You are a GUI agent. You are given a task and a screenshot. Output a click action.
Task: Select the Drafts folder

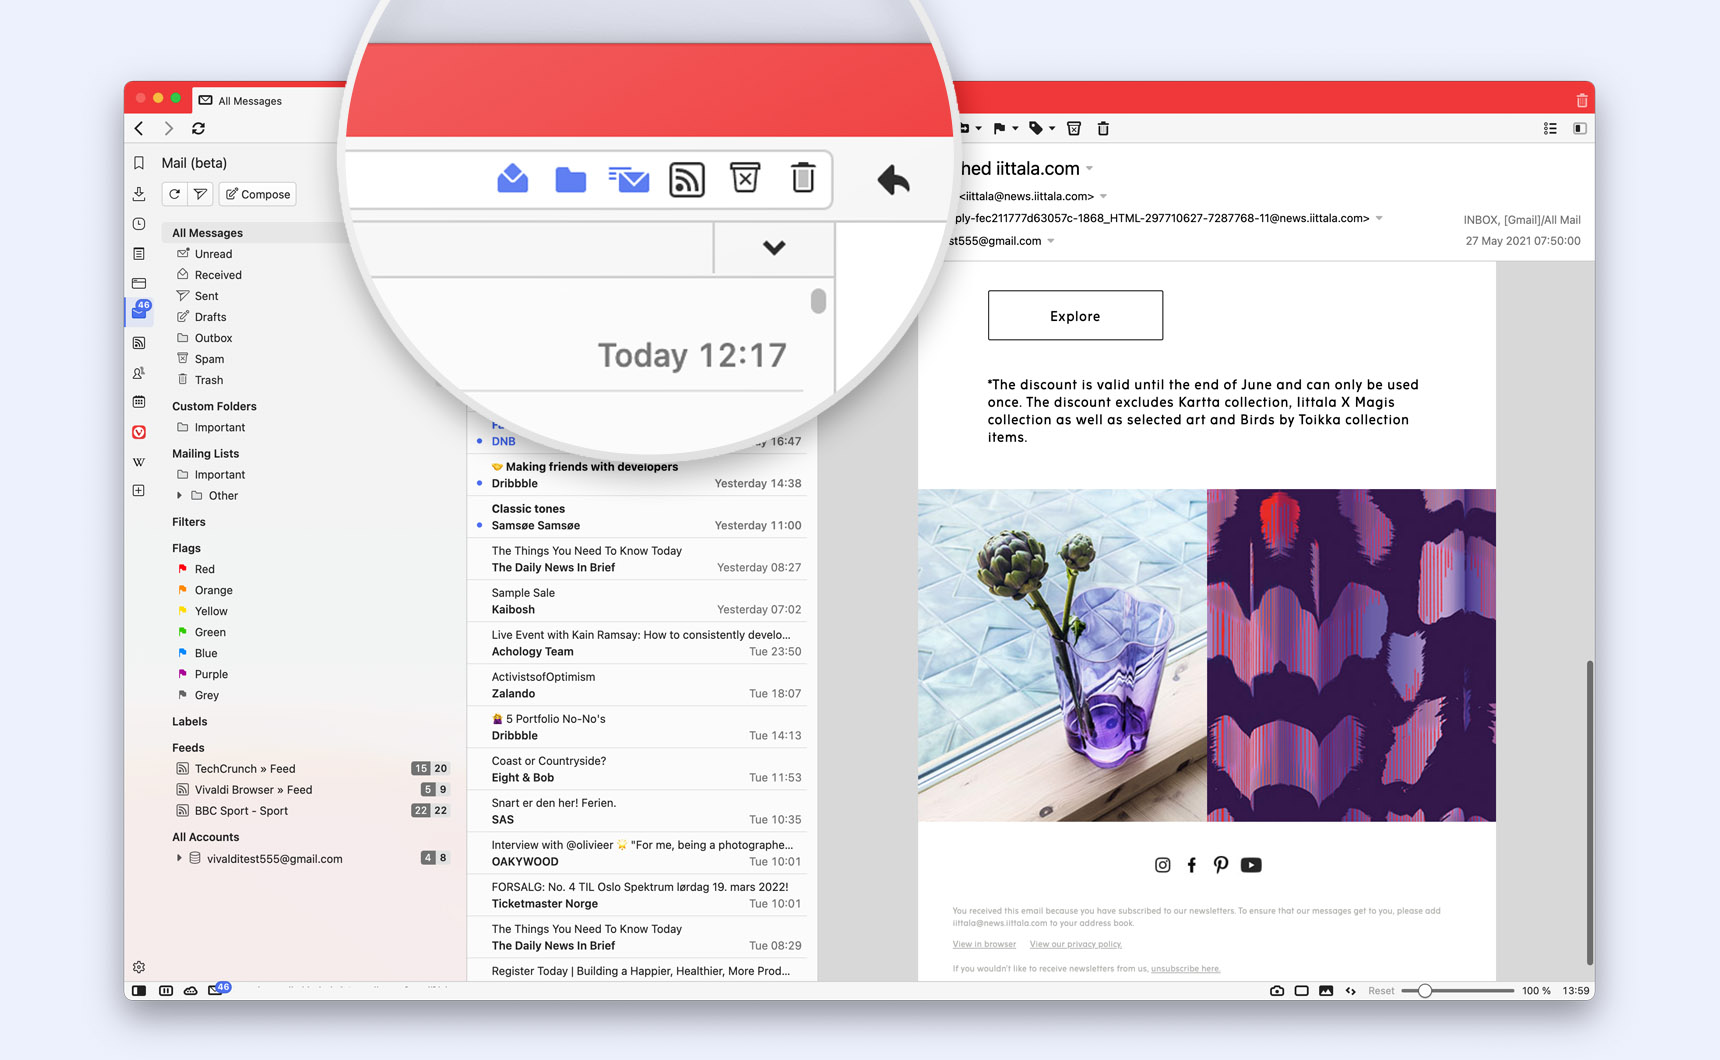210,317
